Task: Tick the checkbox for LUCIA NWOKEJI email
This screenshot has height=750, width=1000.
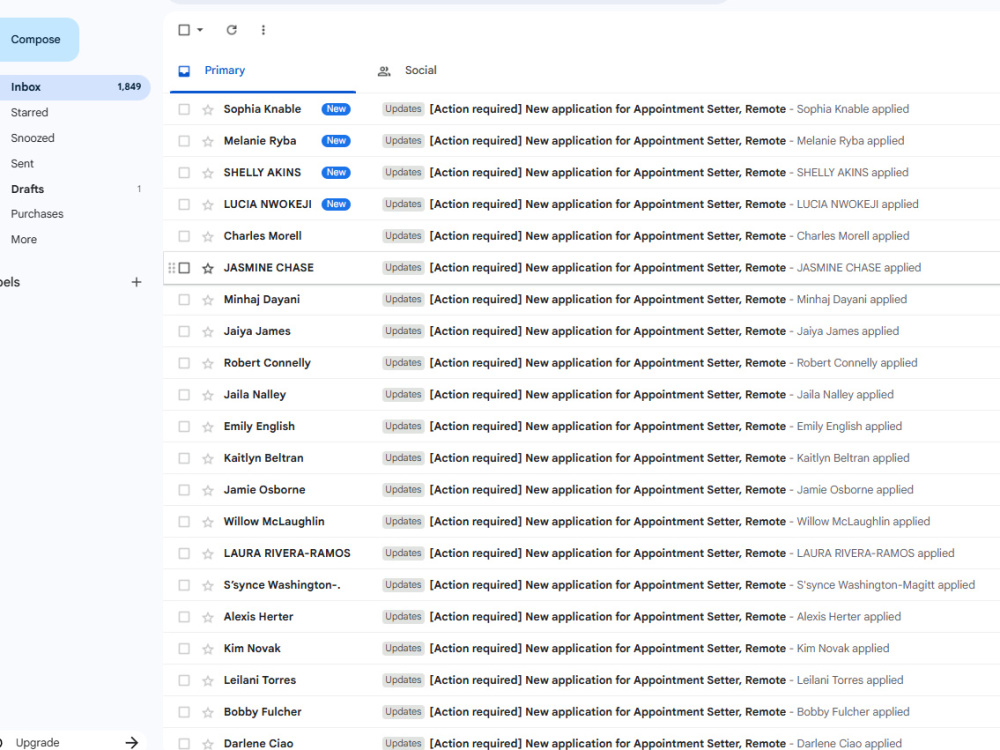Action: point(184,204)
